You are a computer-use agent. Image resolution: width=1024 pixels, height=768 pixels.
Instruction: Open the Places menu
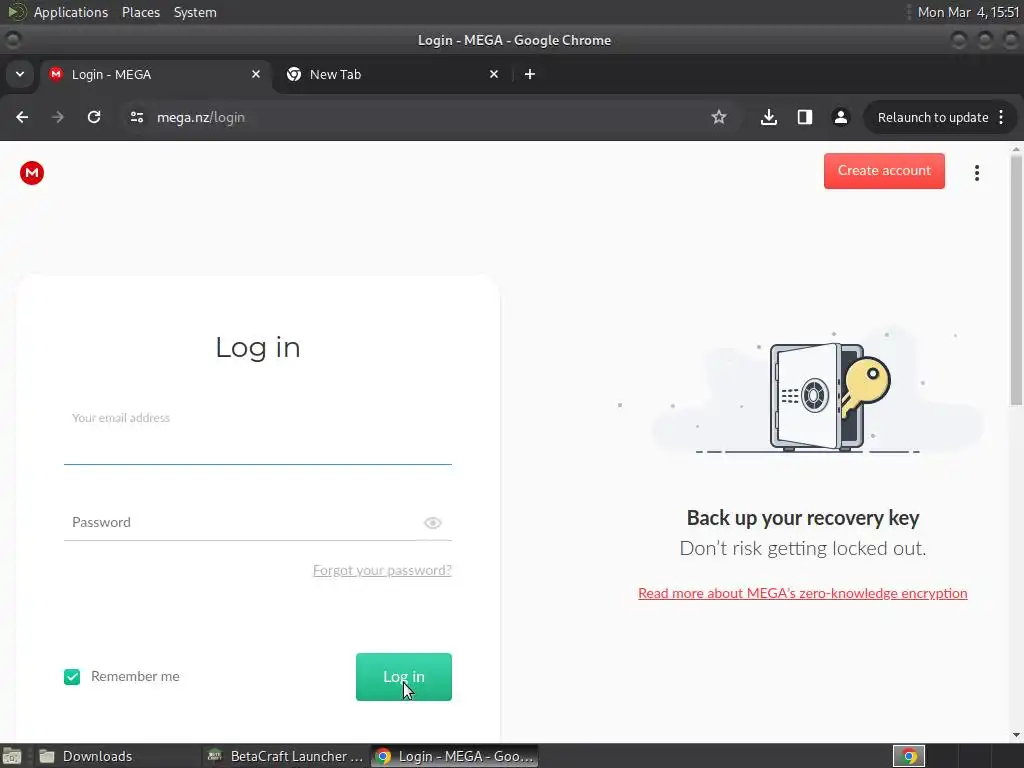click(140, 12)
